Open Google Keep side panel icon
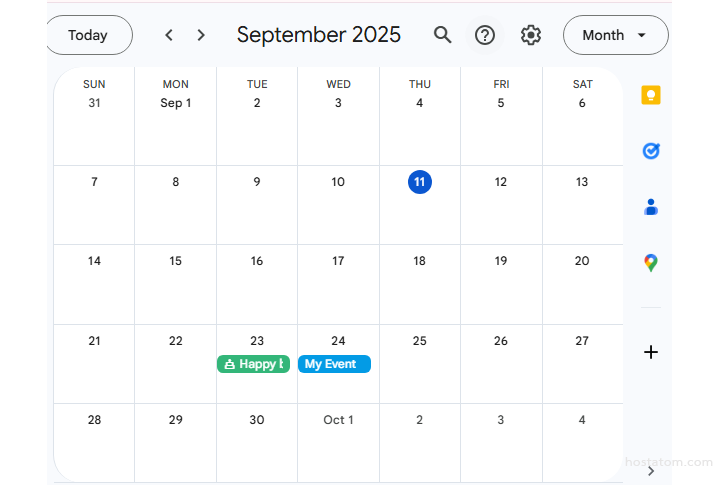The width and height of the screenshot is (720, 485). tap(651, 96)
